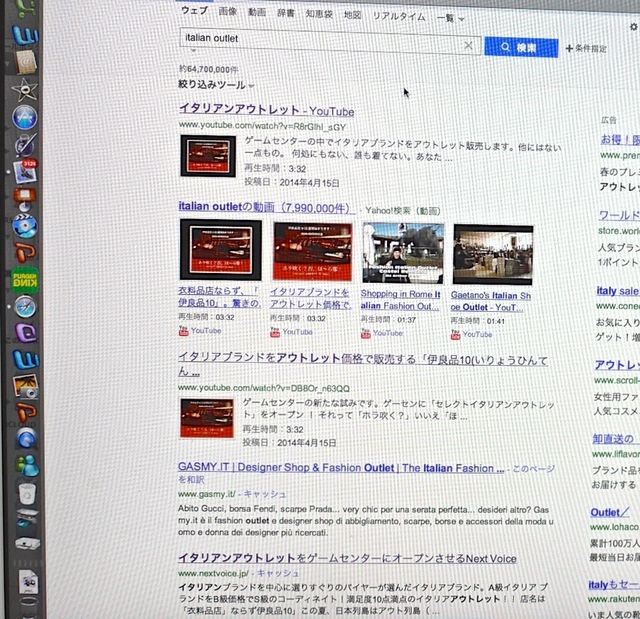This screenshot has height=619, width=640.
Task: Open the イタリアンアウトレットをゲームセンターに Next Voice result
Action: click(x=347, y=558)
